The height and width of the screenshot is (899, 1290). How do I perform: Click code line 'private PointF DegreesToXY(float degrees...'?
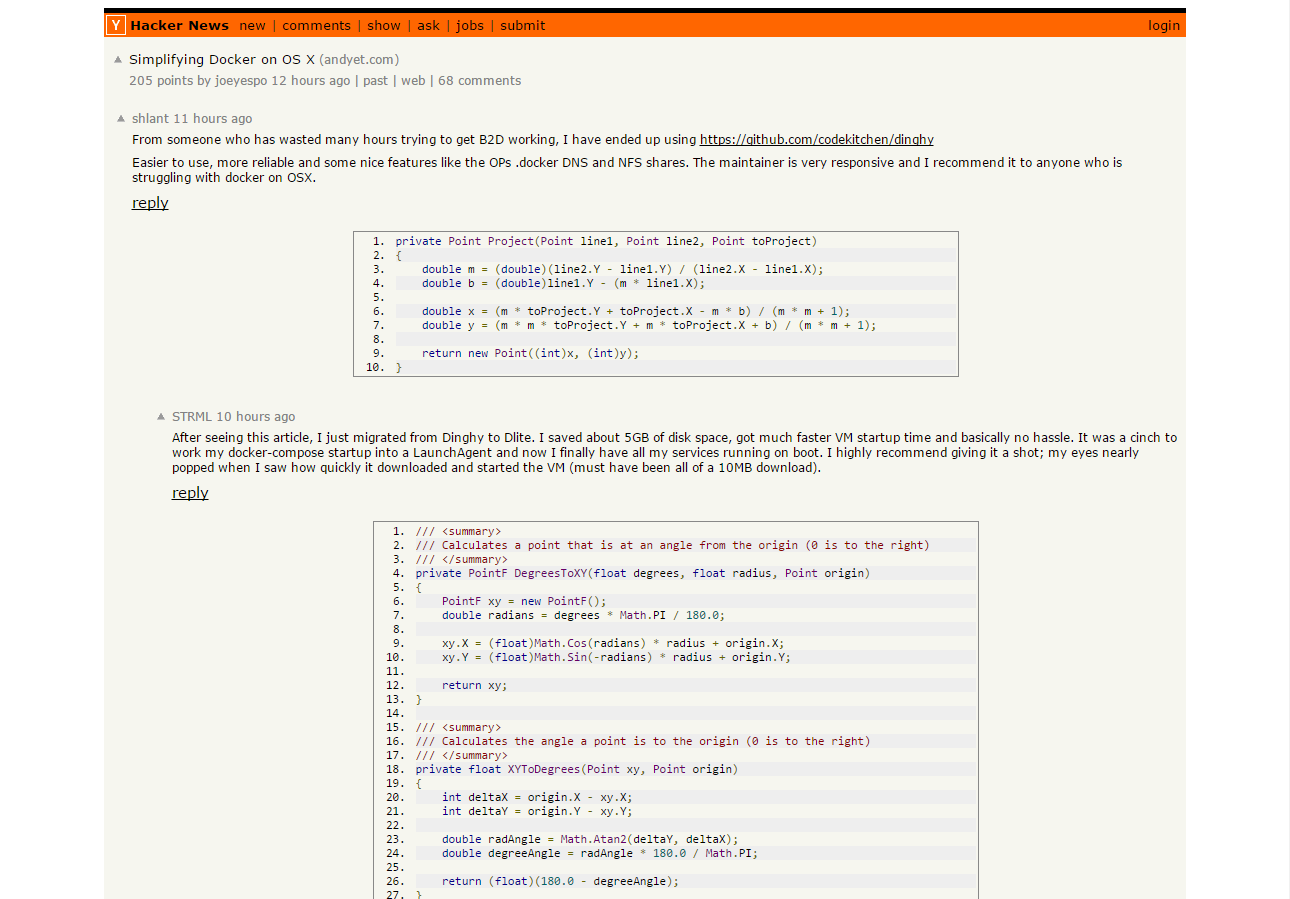click(x=643, y=573)
